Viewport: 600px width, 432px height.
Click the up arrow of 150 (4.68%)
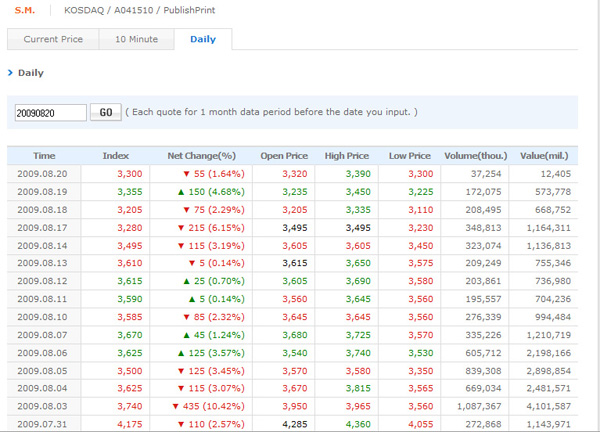pyautogui.click(x=181, y=192)
